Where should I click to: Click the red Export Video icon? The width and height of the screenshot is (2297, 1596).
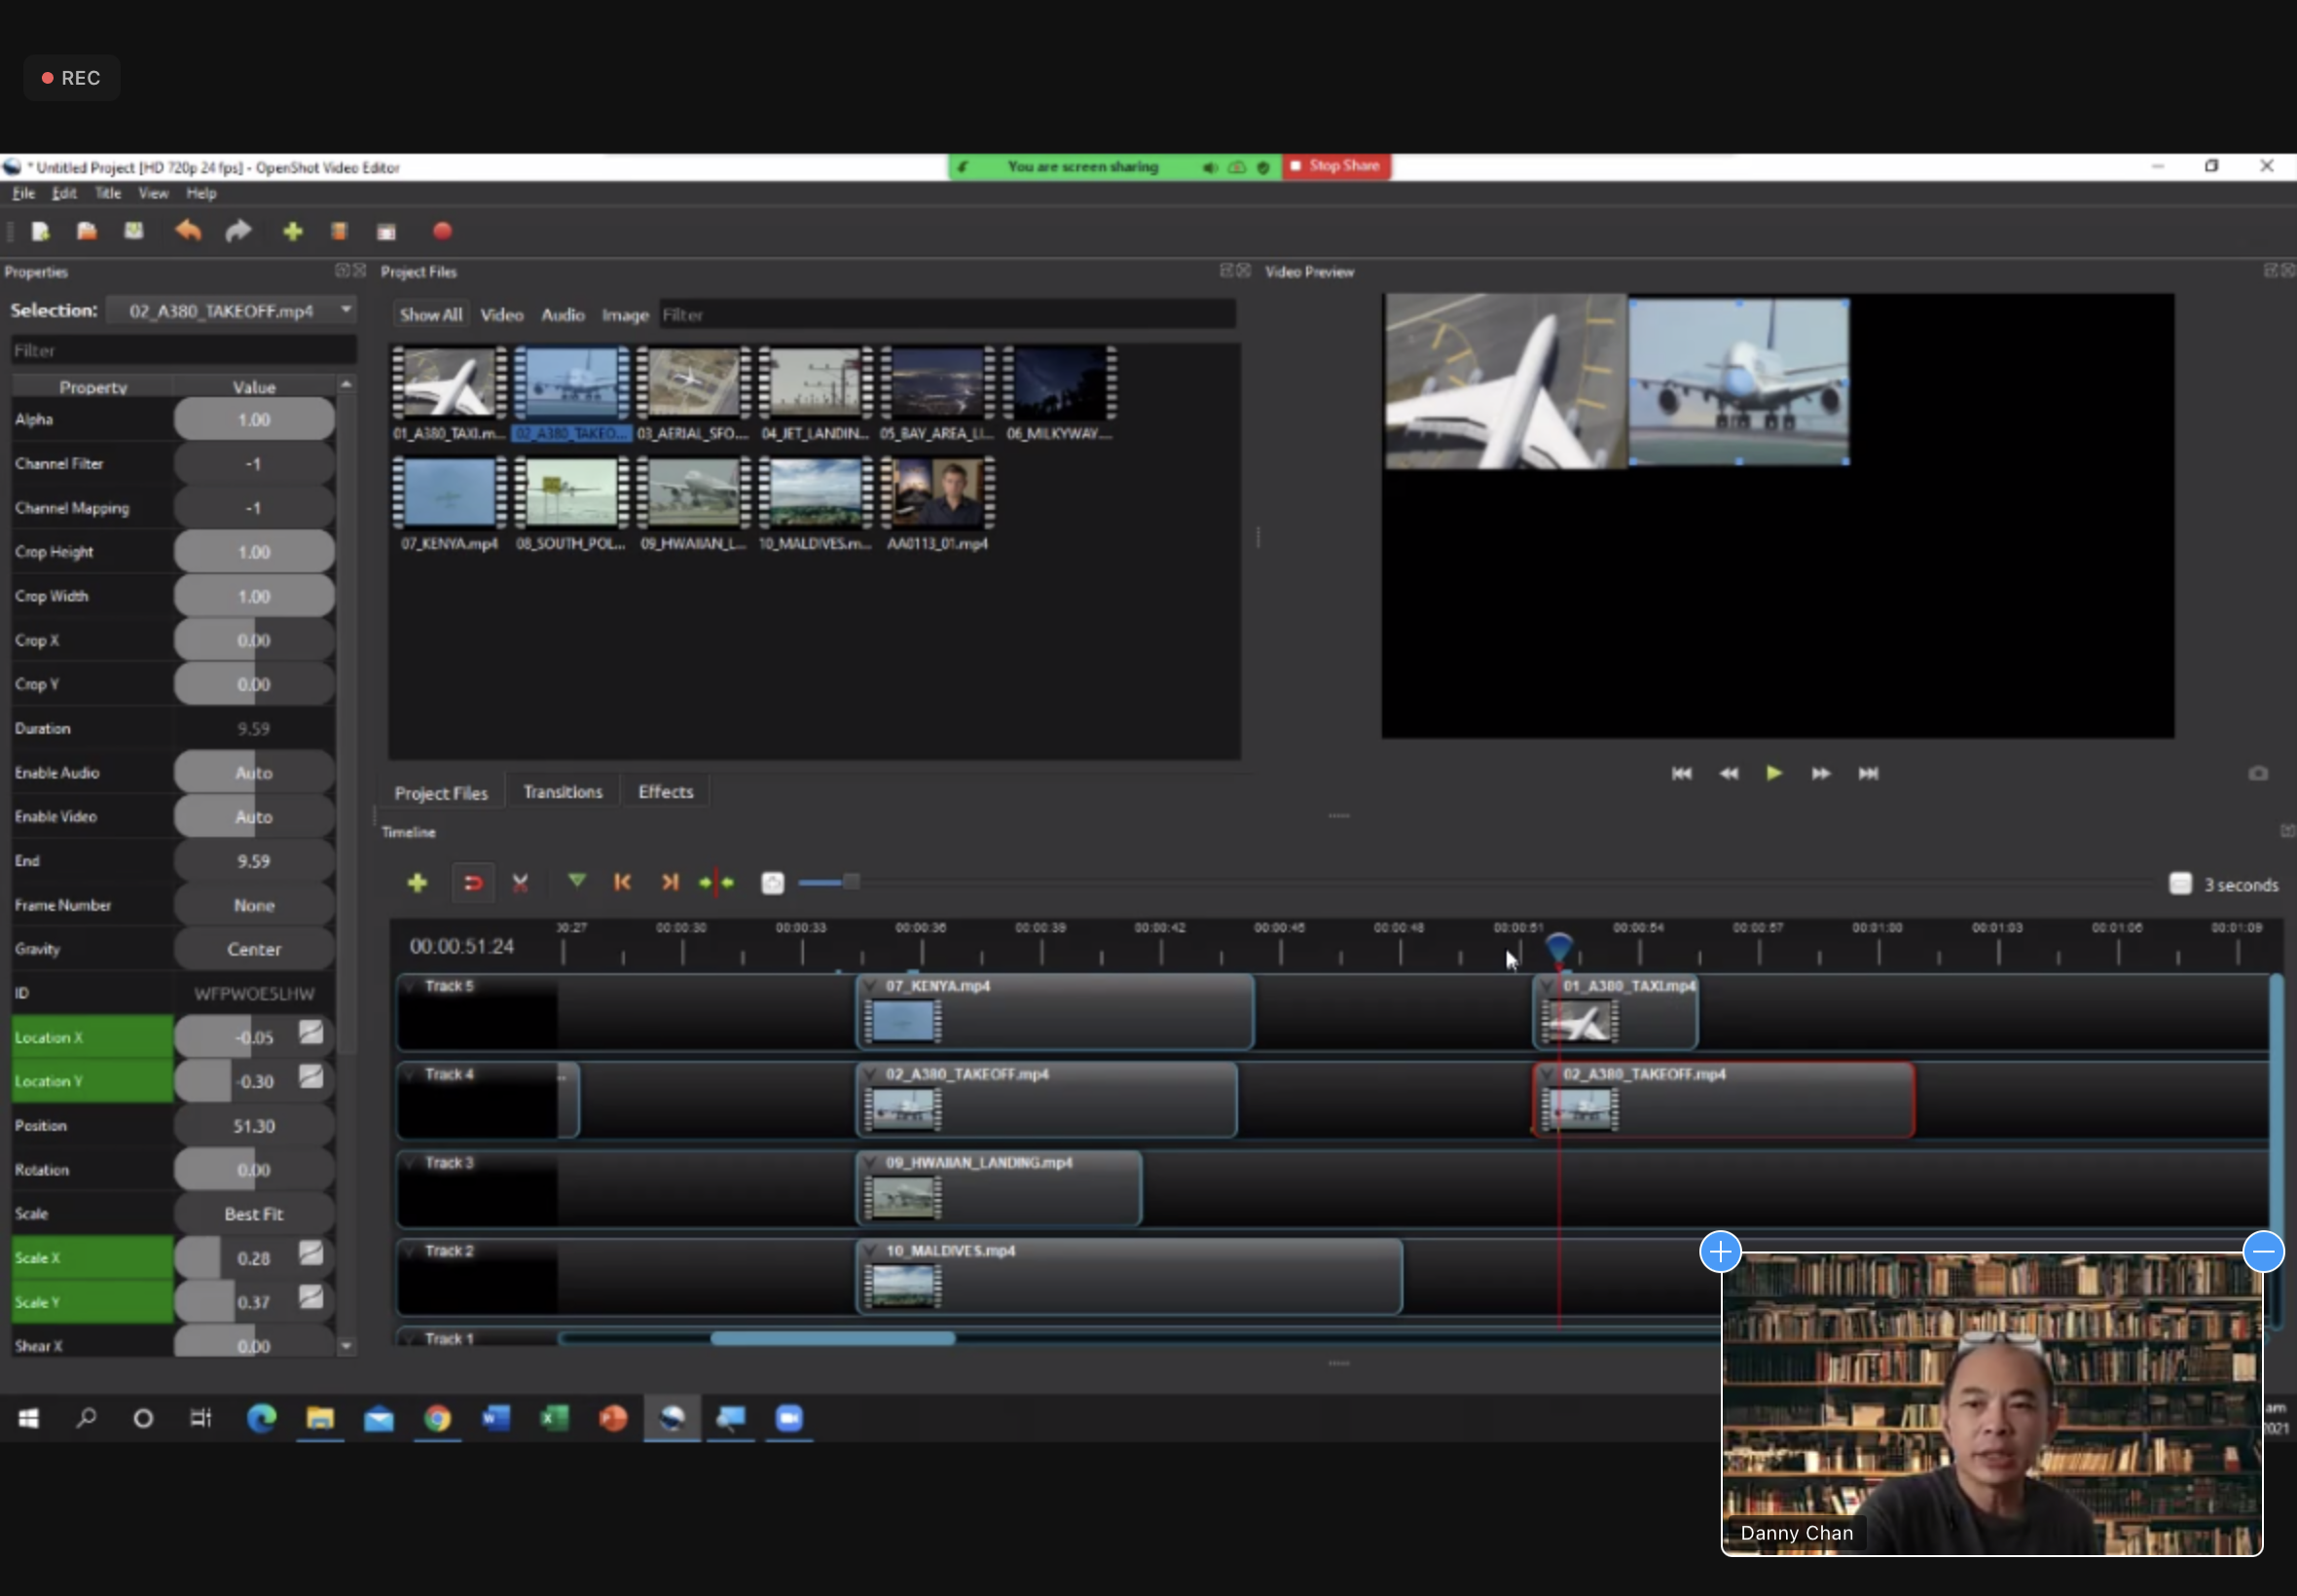(442, 232)
